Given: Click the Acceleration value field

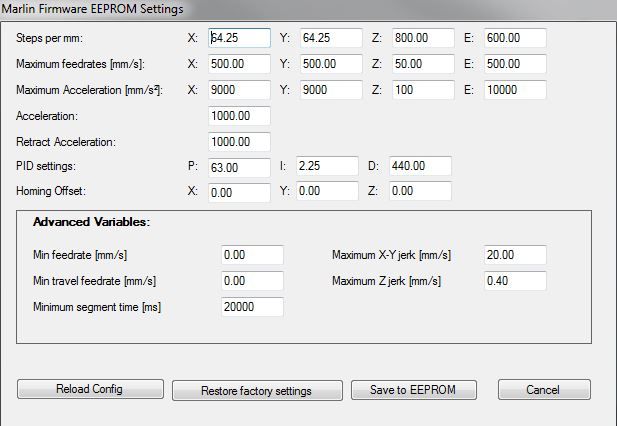Looking at the screenshot, I should [x=239, y=116].
